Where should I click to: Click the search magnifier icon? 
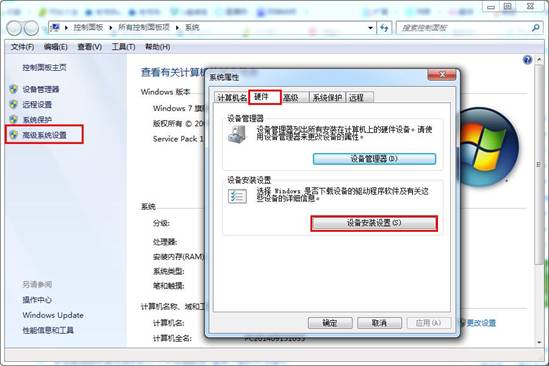pos(535,28)
